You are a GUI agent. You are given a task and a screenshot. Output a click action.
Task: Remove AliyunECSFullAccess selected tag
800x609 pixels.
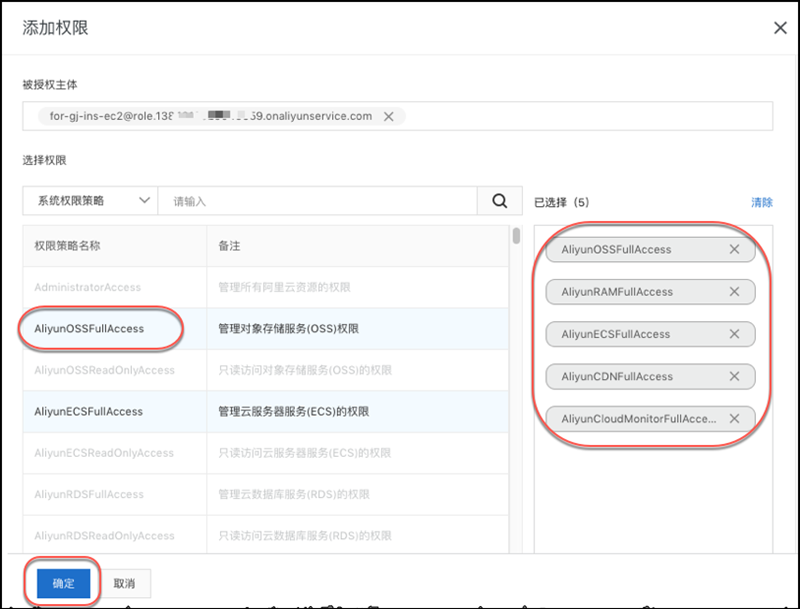[x=734, y=334]
